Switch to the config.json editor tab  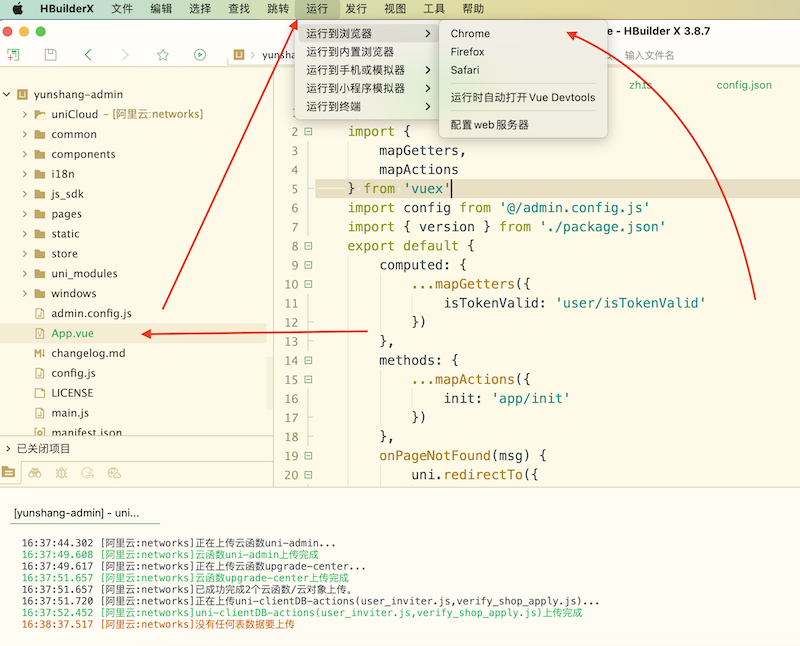(744, 85)
